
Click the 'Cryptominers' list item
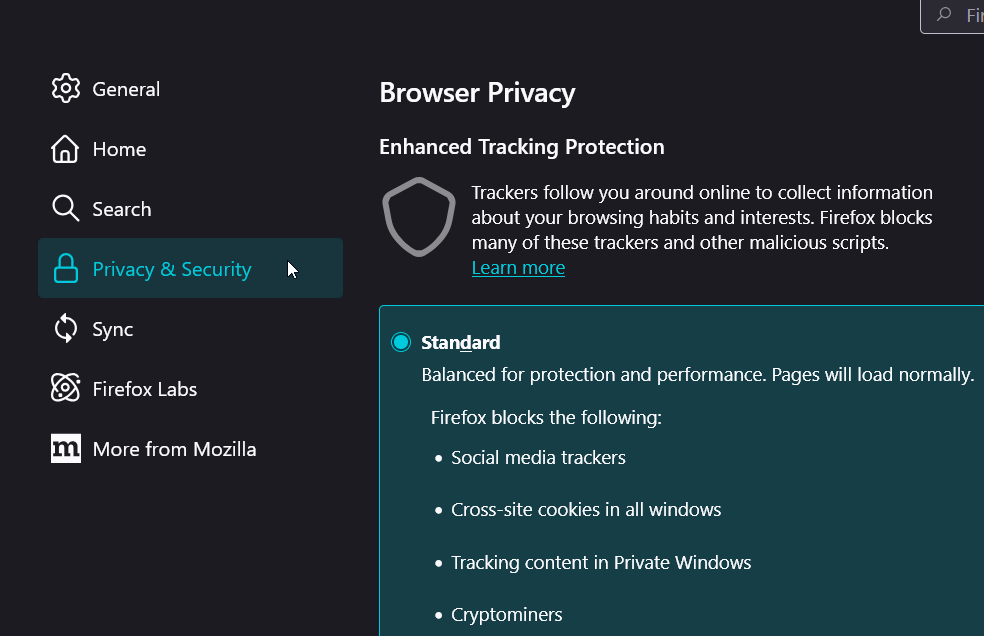tap(506, 614)
